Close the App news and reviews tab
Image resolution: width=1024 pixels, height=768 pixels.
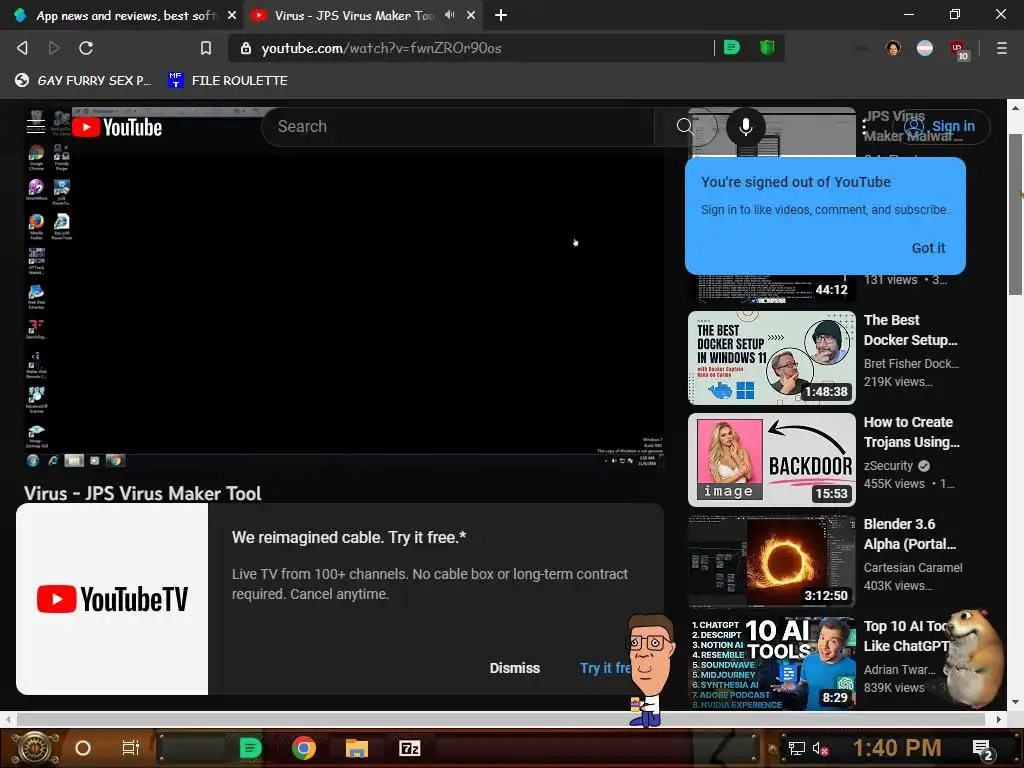[232, 15]
